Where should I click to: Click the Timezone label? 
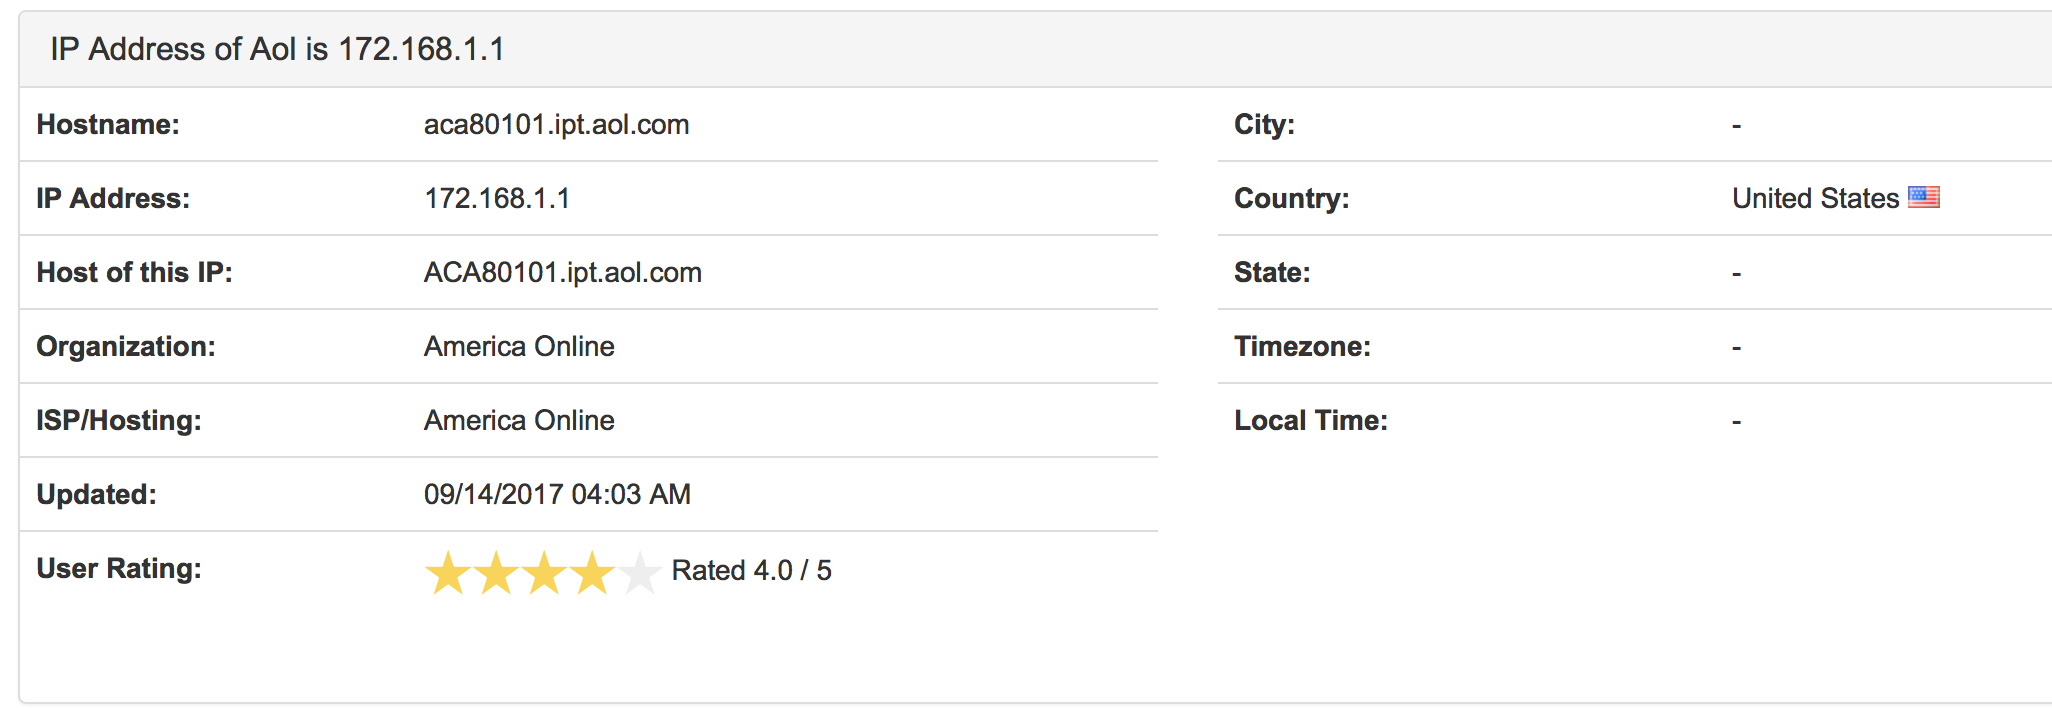coord(1302,347)
